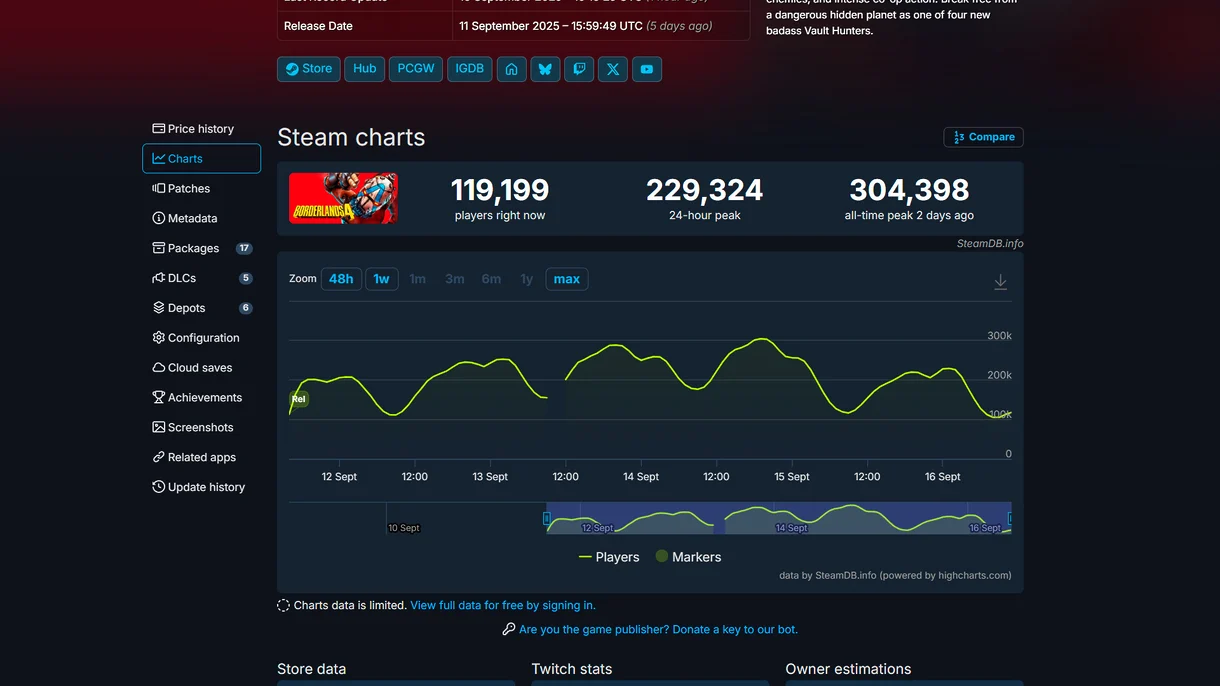The height and width of the screenshot is (686, 1220).
Task: Open the Steam Store button
Action: (x=308, y=69)
